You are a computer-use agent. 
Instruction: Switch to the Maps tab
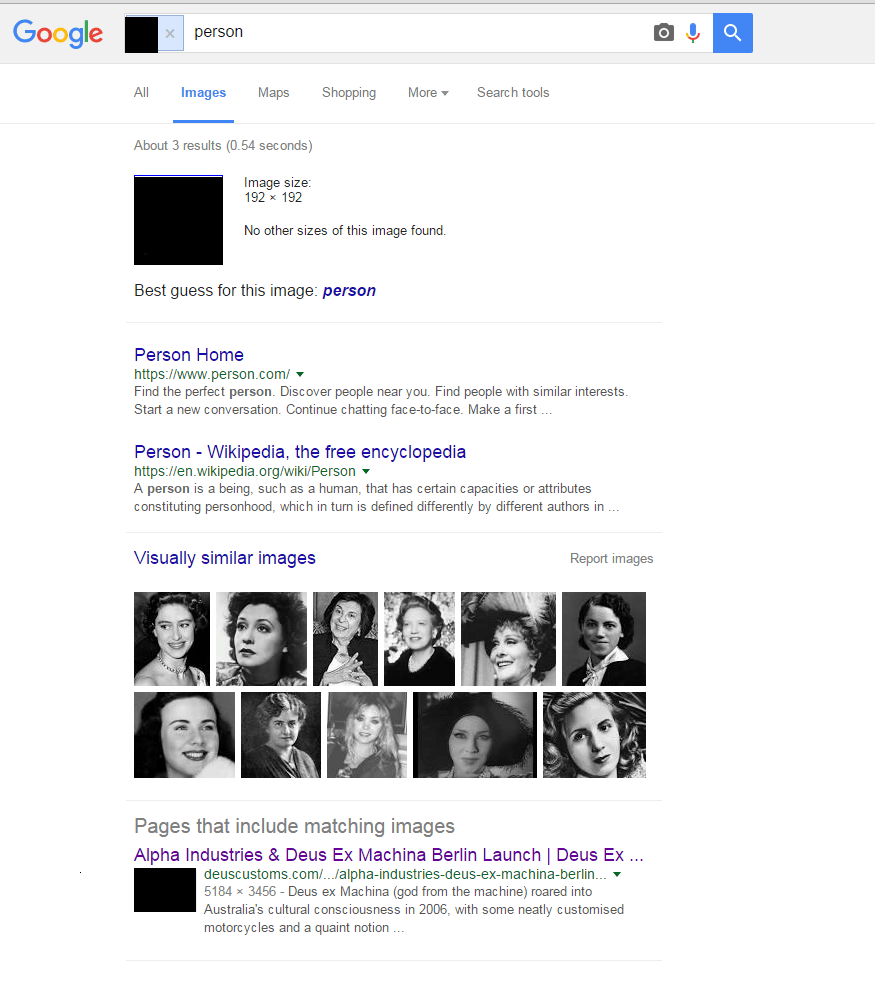[274, 93]
